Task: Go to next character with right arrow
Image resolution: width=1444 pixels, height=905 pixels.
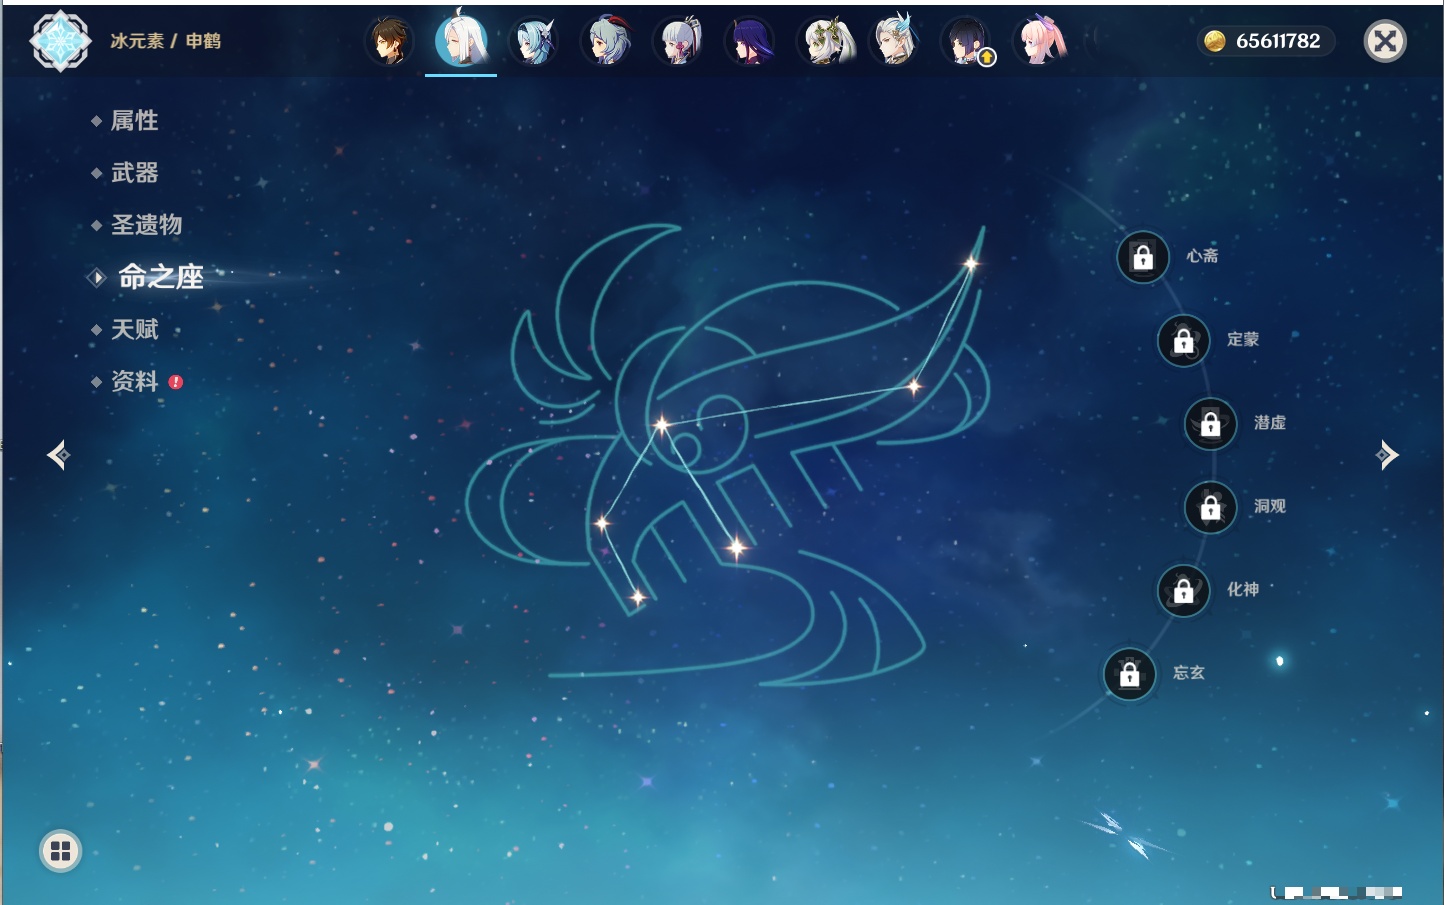Action: pos(1387,455)
